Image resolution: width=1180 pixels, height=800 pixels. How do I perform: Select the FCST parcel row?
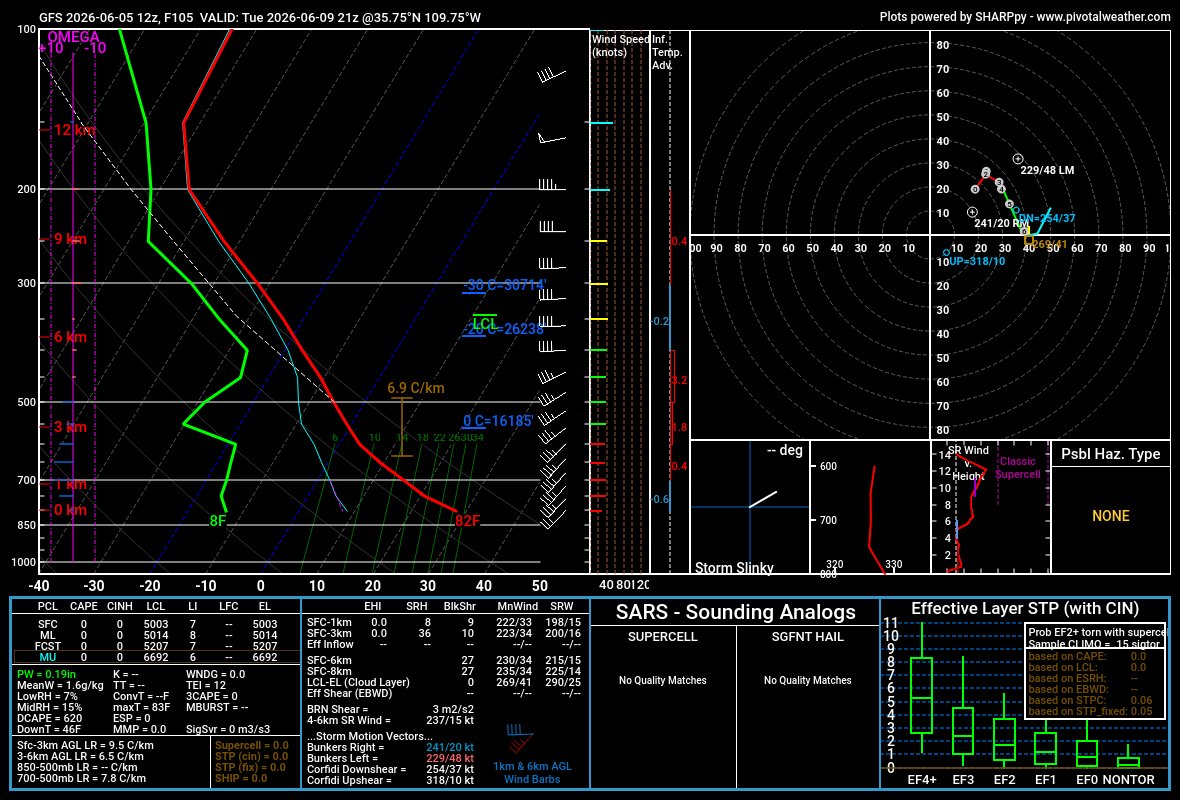tap(156, 646)
